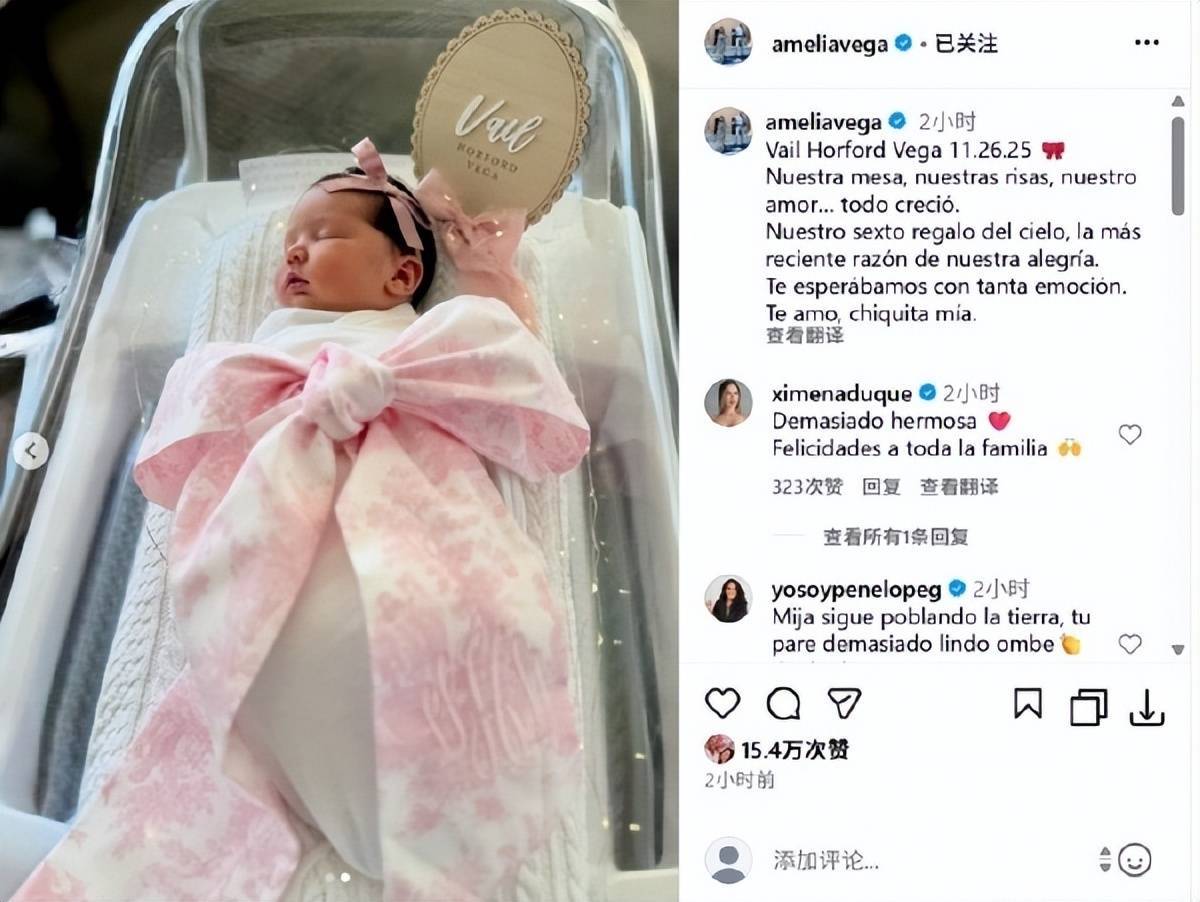Open ameliavega profile from header
The width and height of the screenshot is (1200, 902).
coord(829,44)
